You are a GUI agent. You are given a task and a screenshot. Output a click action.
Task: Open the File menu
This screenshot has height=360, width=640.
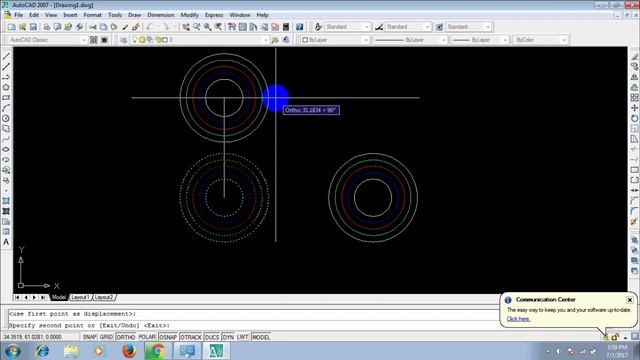(18, 15)
